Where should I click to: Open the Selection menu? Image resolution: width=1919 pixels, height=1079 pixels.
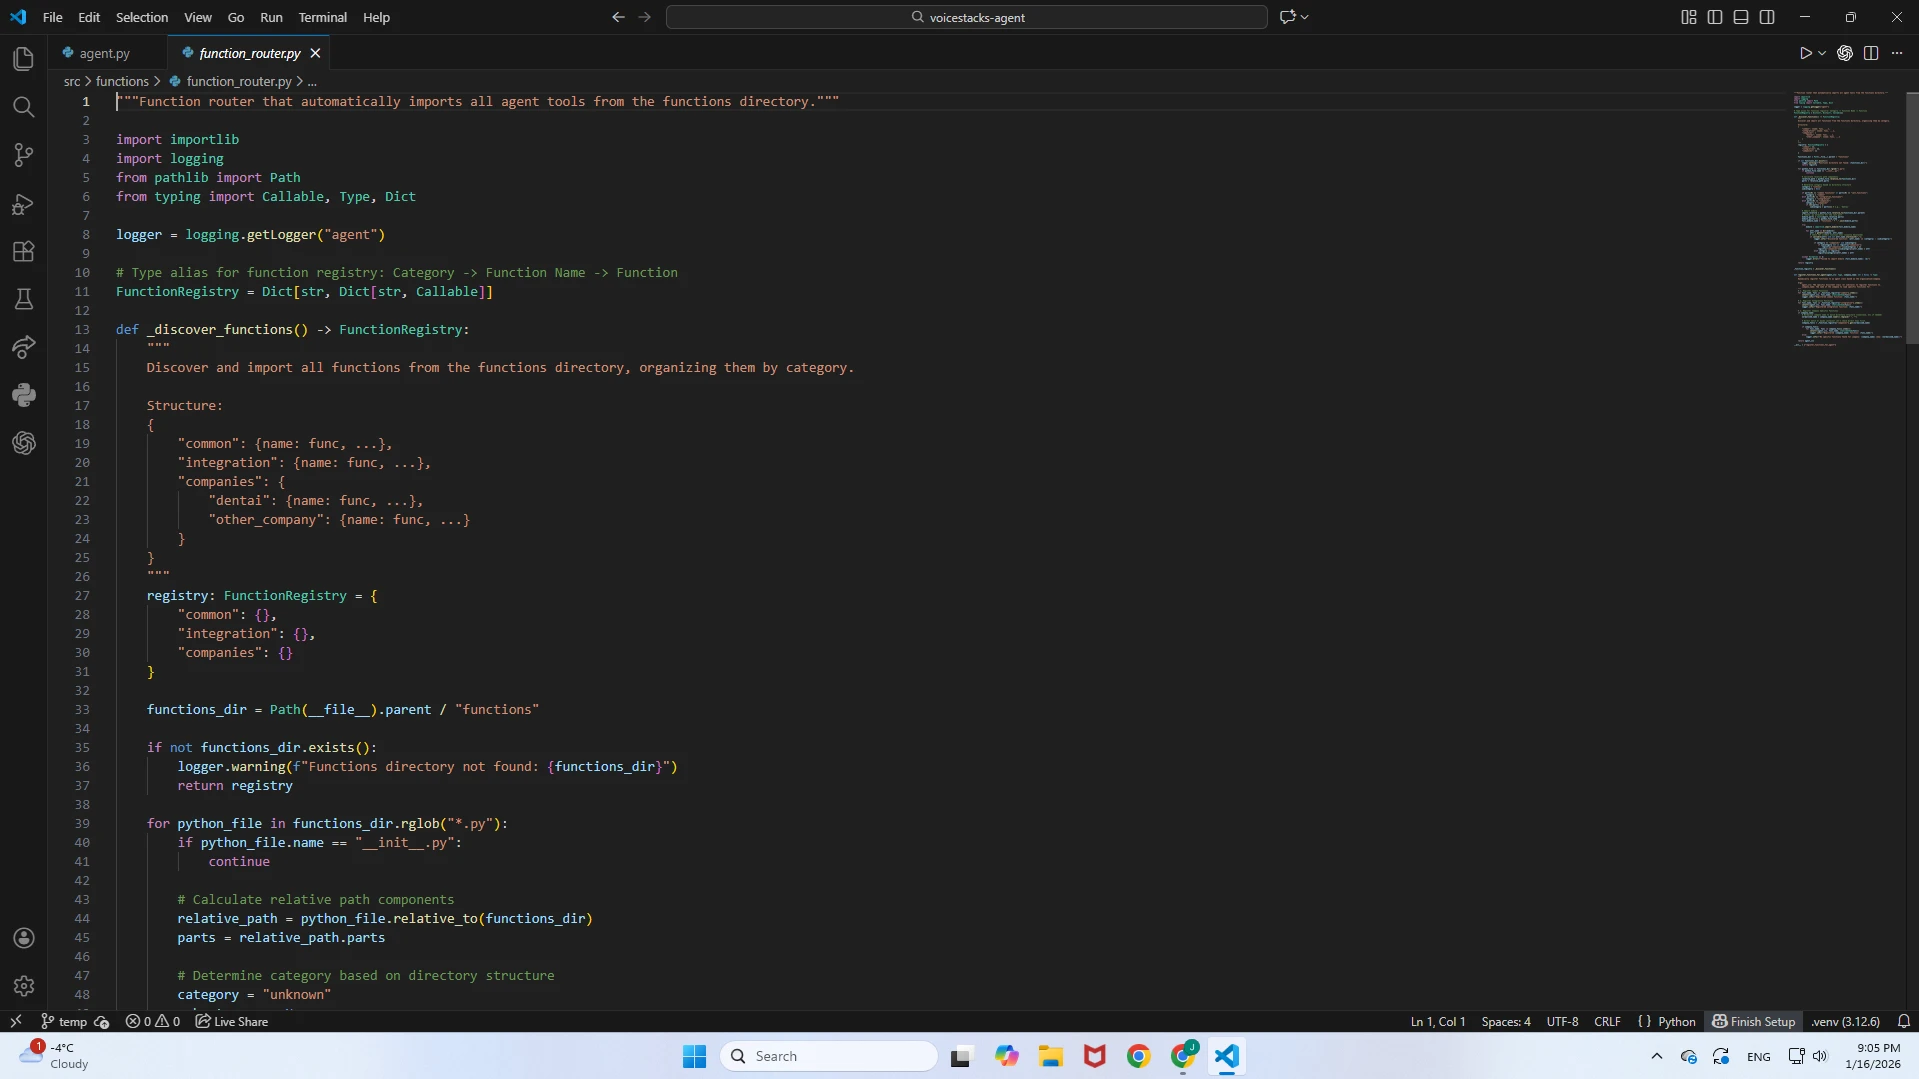142,17
